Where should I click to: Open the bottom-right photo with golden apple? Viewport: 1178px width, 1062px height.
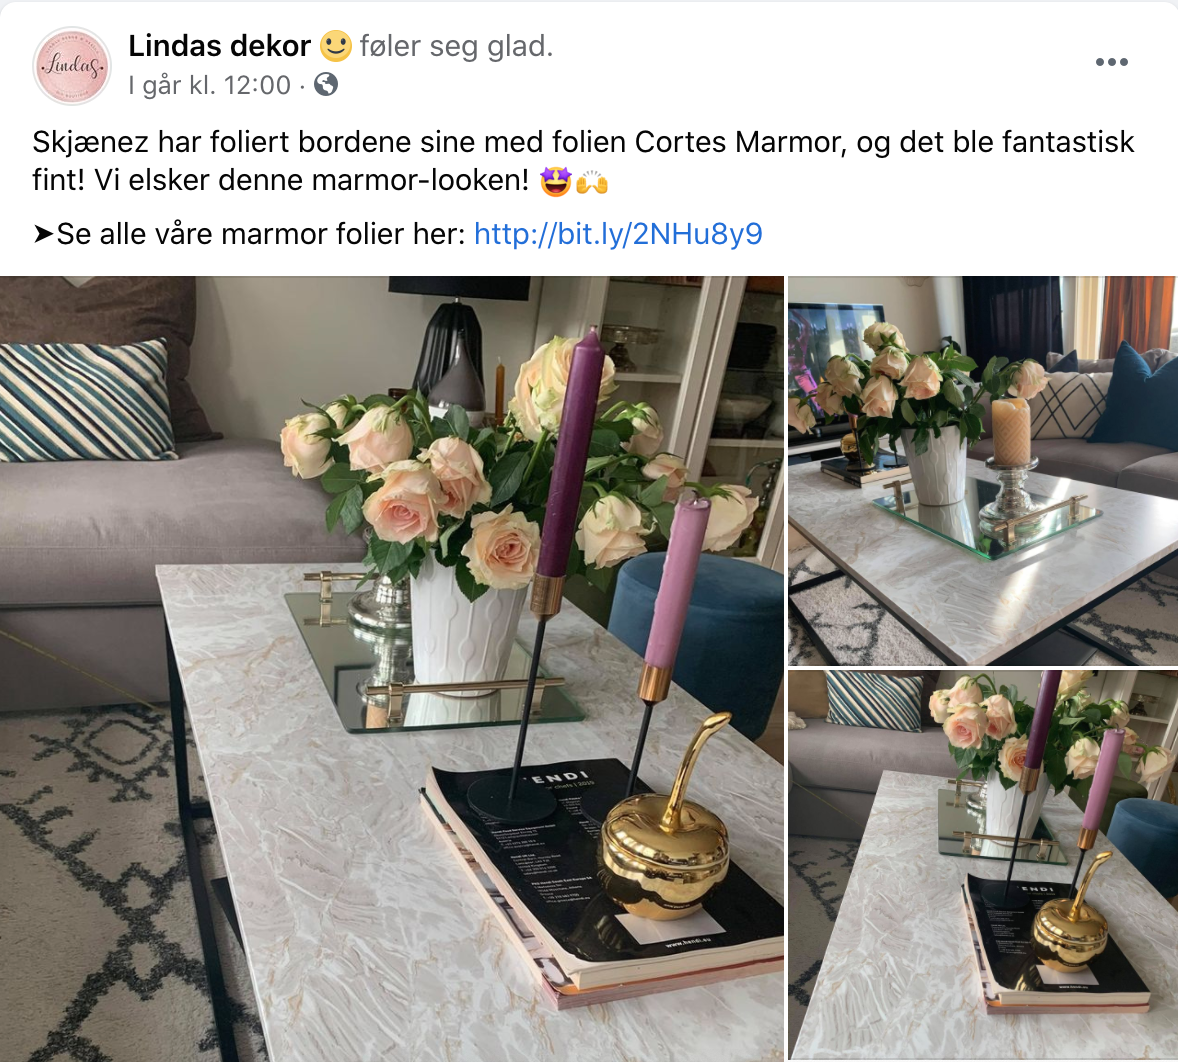point(983,866)
